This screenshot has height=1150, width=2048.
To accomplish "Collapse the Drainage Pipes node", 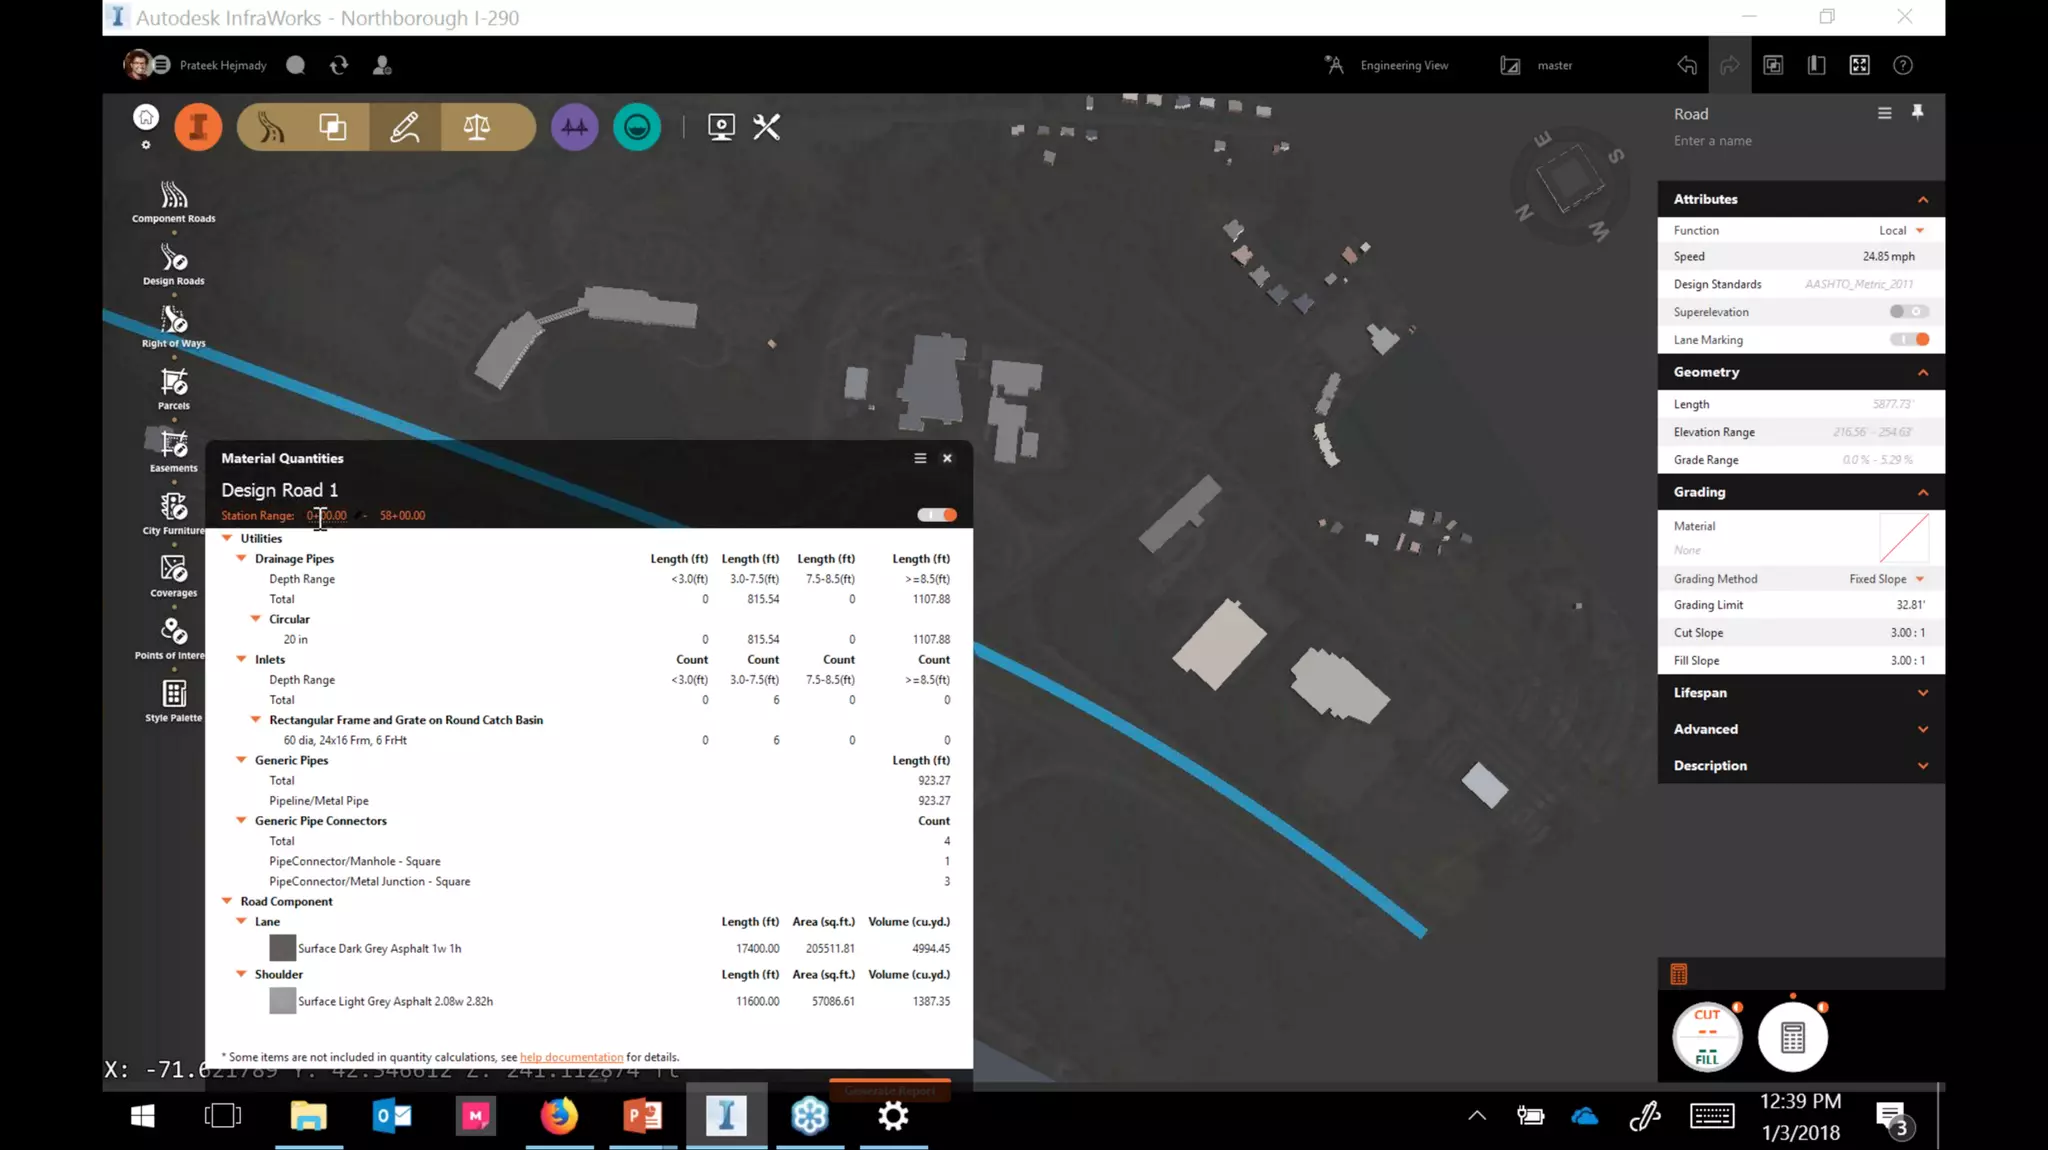I will click(241, 558).
